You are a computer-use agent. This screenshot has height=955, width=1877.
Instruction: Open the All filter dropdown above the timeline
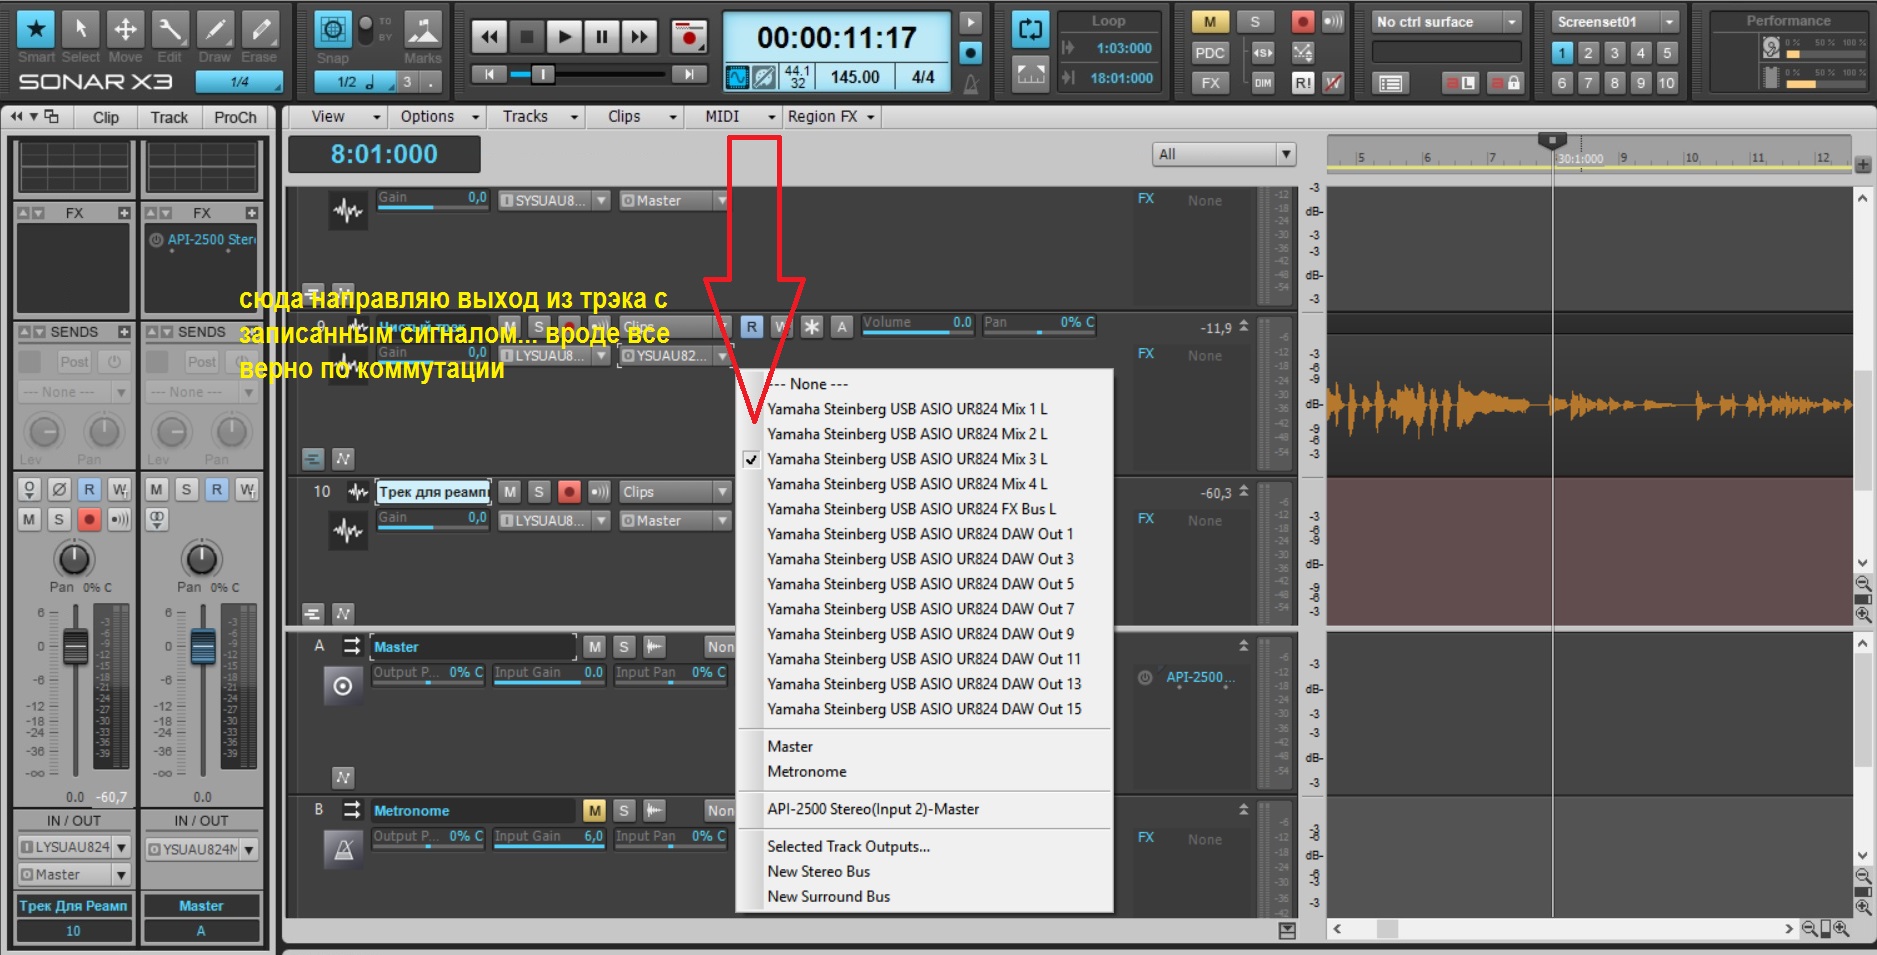tap(1224, 154)
